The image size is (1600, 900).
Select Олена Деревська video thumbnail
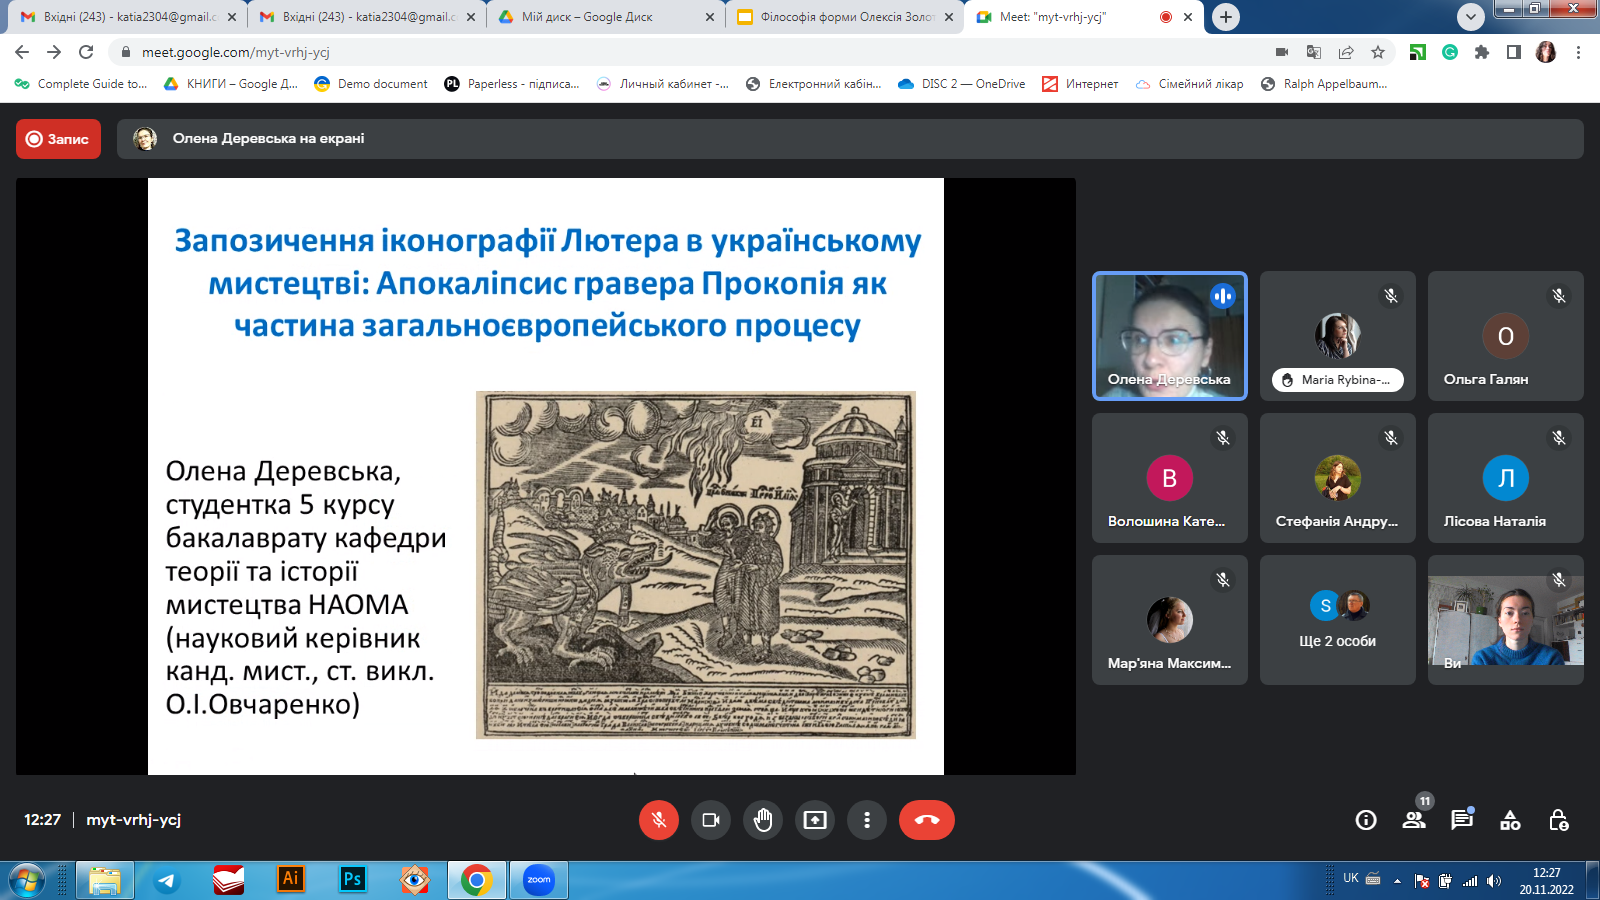coord(1170,336)
